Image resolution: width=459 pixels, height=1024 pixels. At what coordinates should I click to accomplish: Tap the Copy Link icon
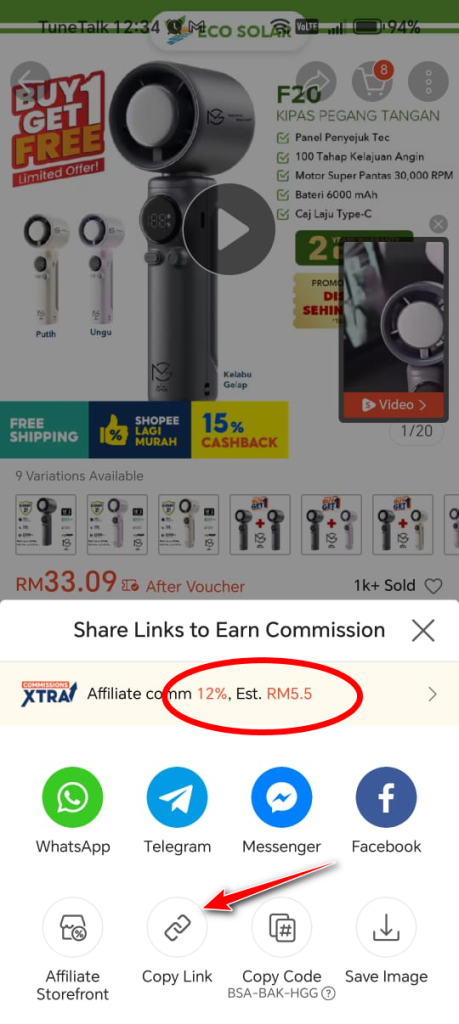177,927
